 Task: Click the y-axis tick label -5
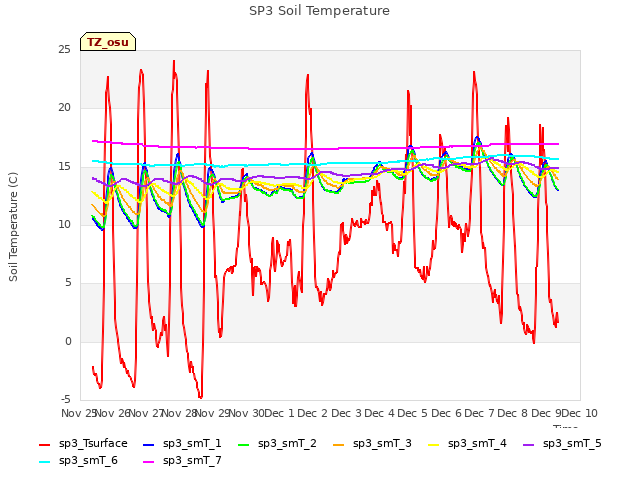[x=66, y=399]
